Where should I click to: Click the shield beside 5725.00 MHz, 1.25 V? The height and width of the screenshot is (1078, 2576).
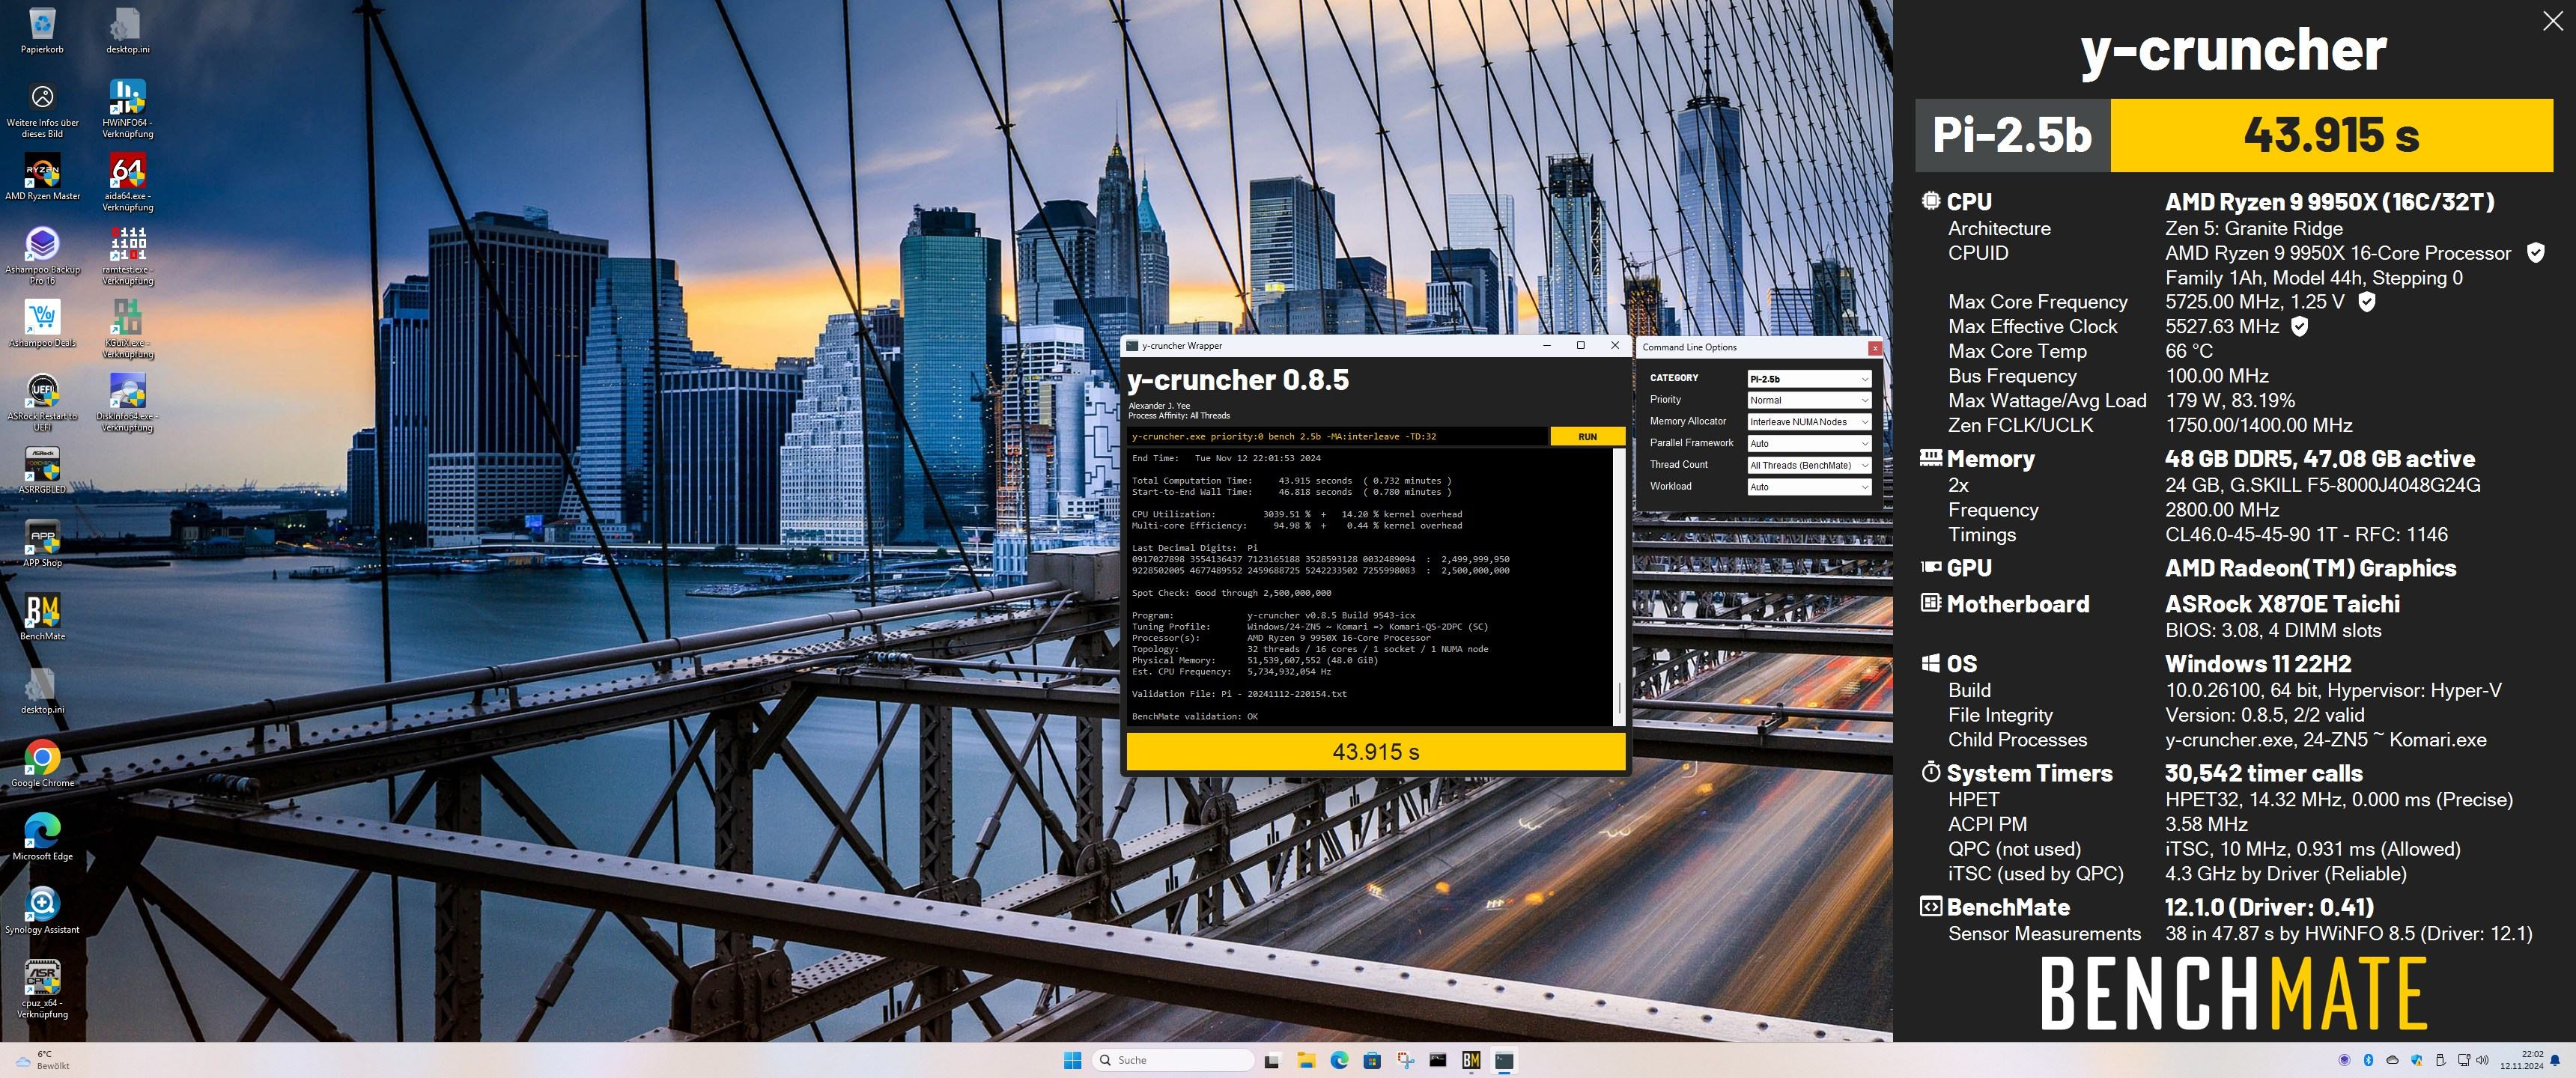pyautogui.click(x=2366, y=302)
